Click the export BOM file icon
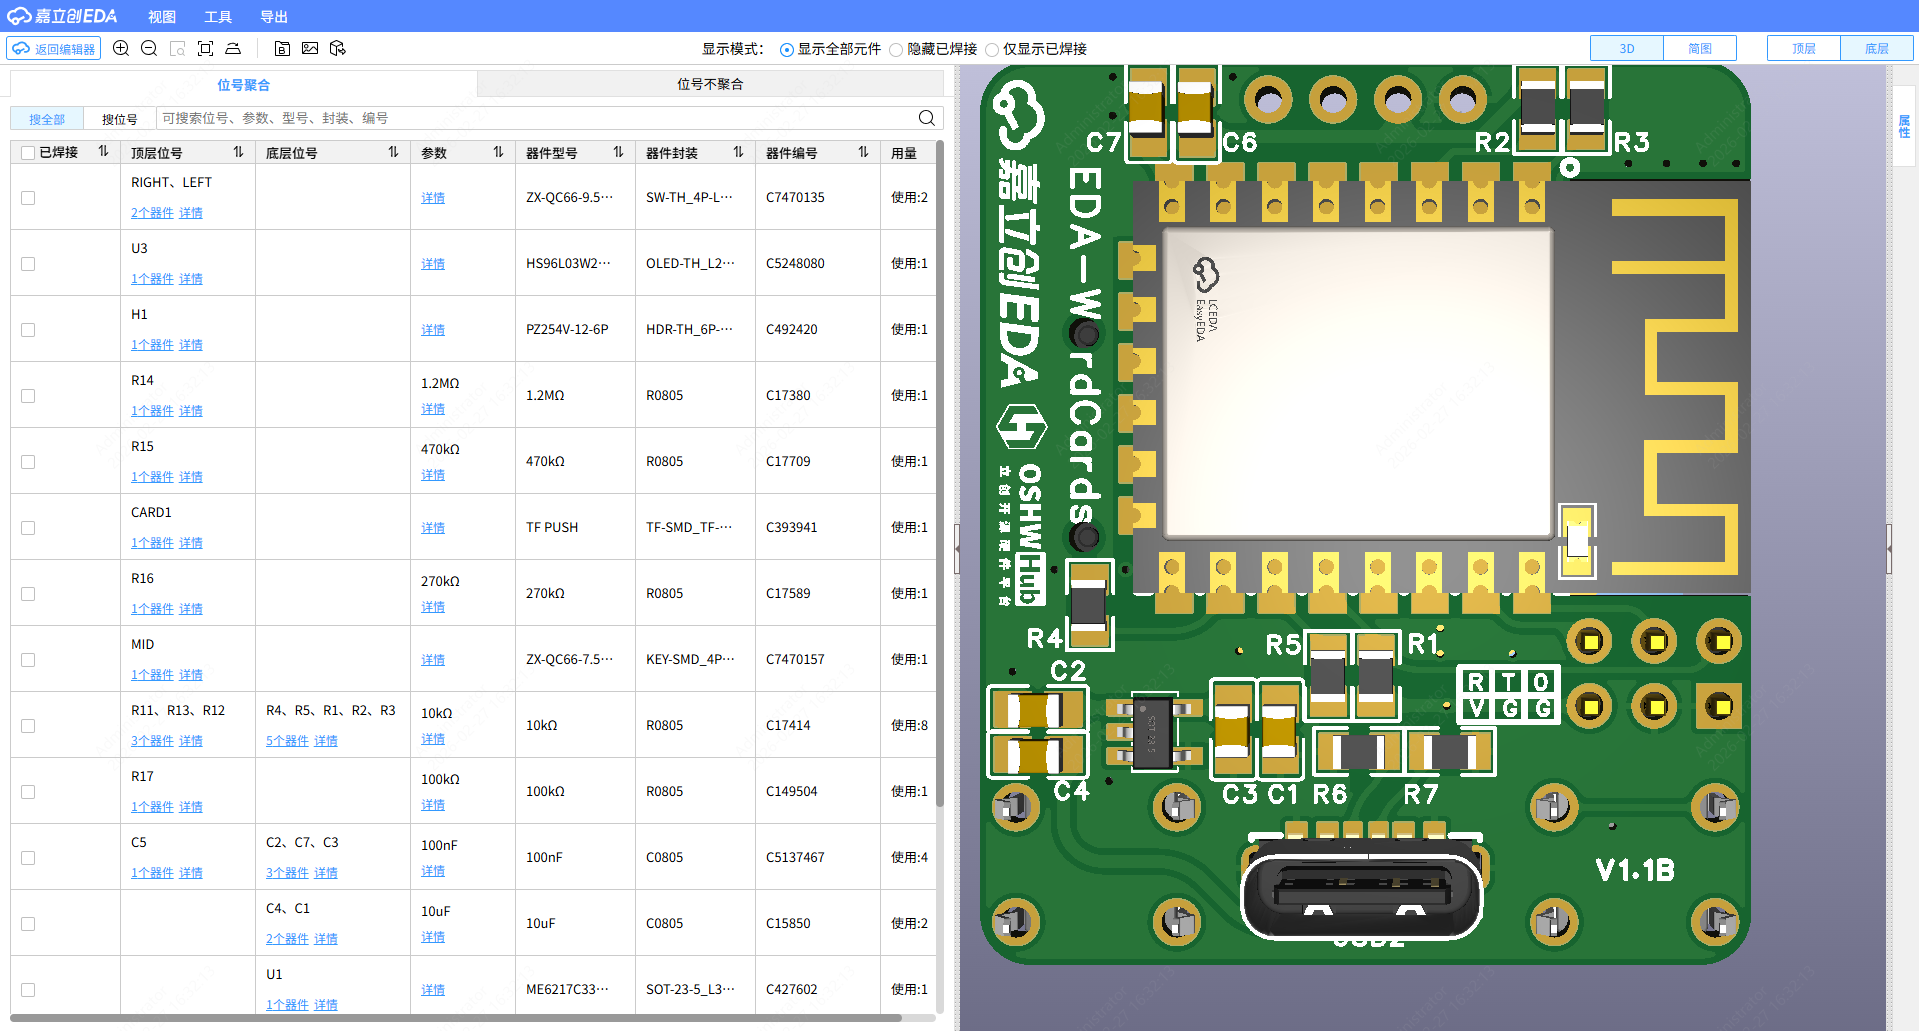This screenshot has height=1031, width=1919. click(282, 48)
